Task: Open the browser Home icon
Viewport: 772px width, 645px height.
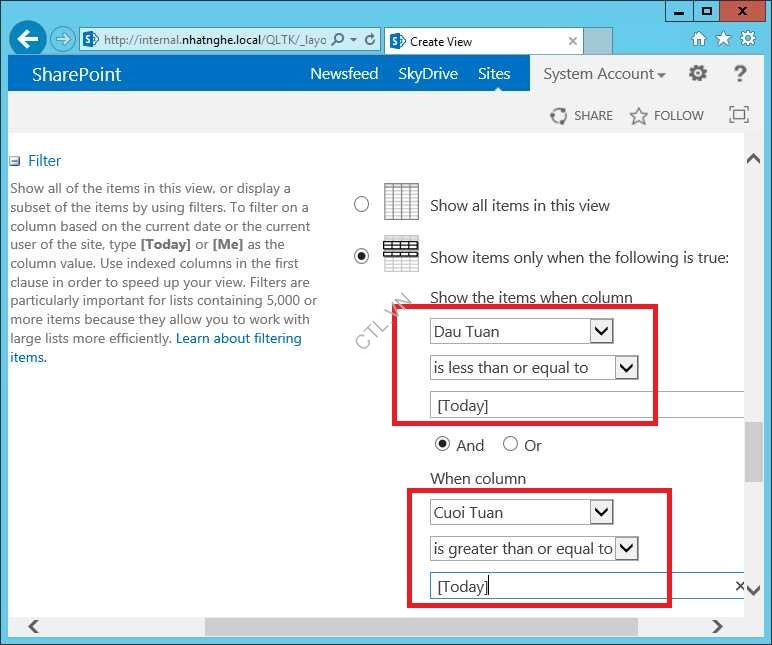Action: tap(698, 39)
